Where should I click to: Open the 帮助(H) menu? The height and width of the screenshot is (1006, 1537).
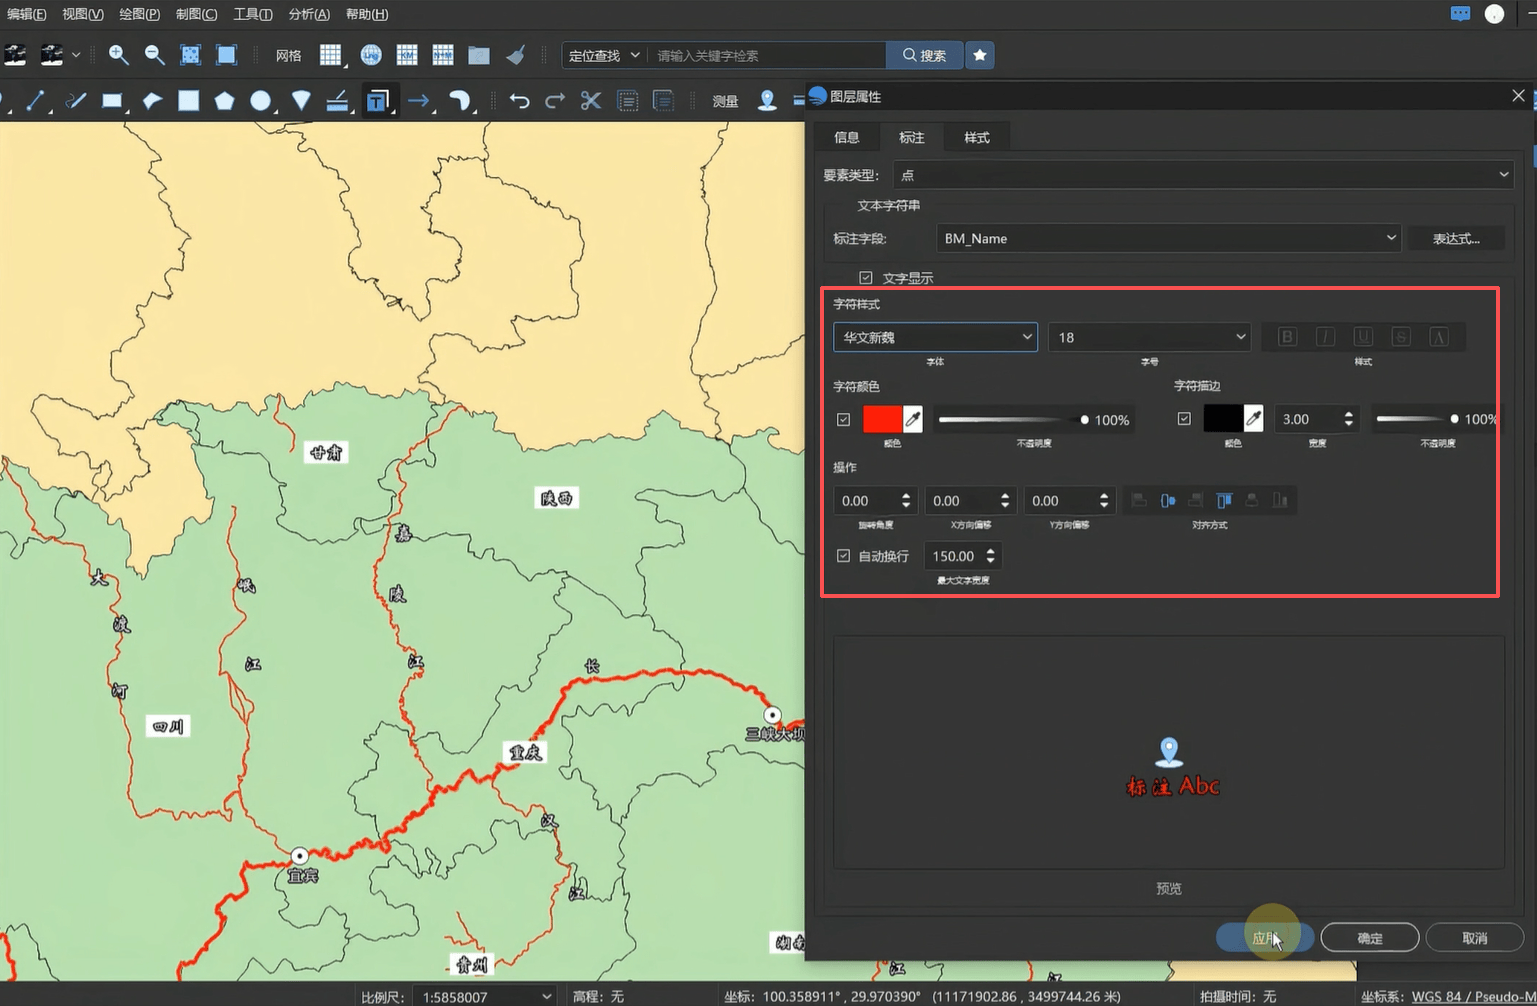click(367, 14)
